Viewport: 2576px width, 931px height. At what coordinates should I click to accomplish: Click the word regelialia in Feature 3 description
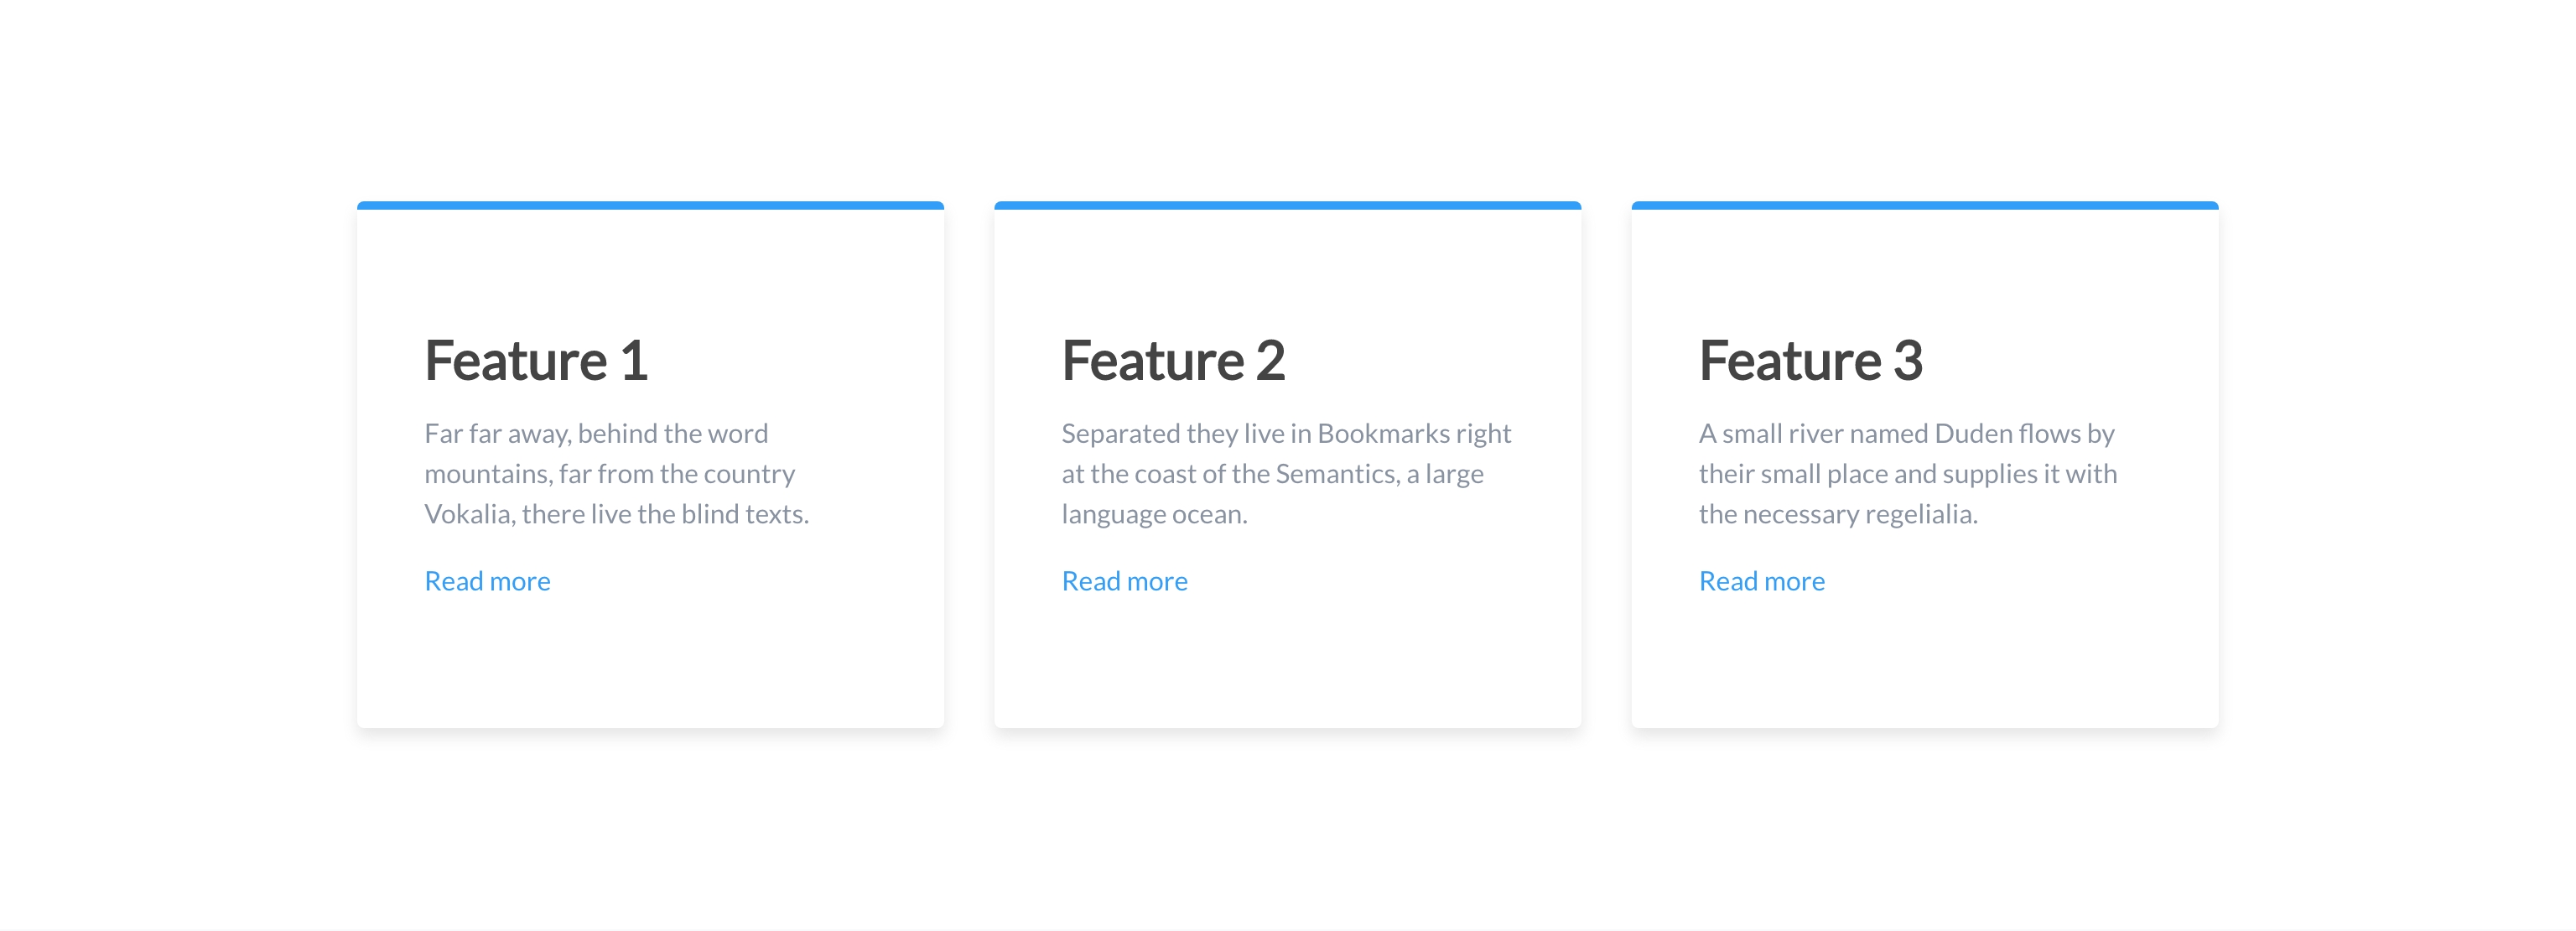[1920, 514]
